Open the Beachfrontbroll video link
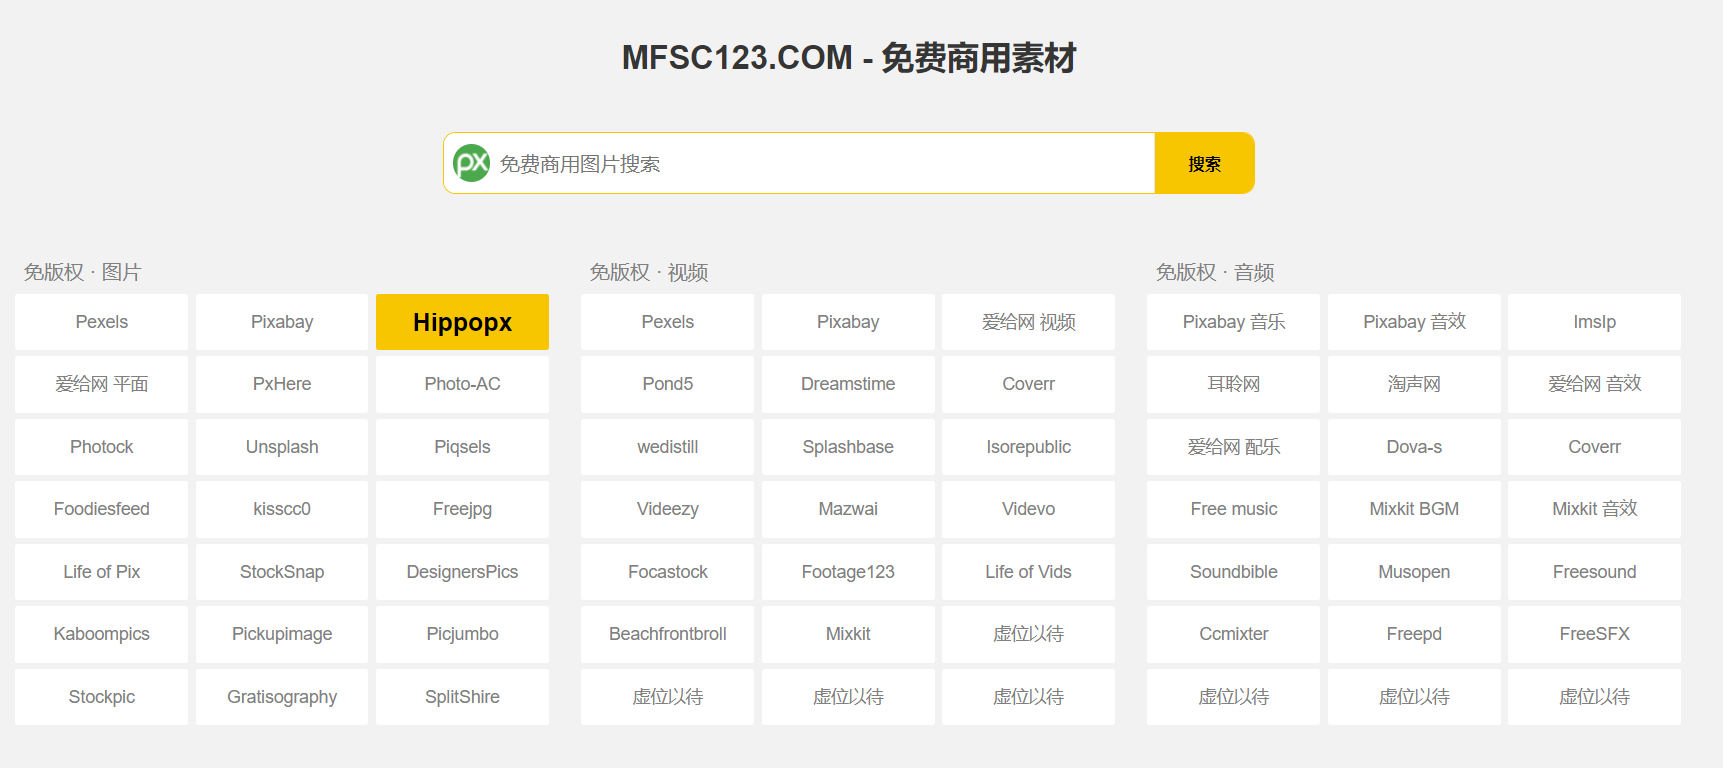The height and width of the screenshot is (768, 1723). coord(667,634)
